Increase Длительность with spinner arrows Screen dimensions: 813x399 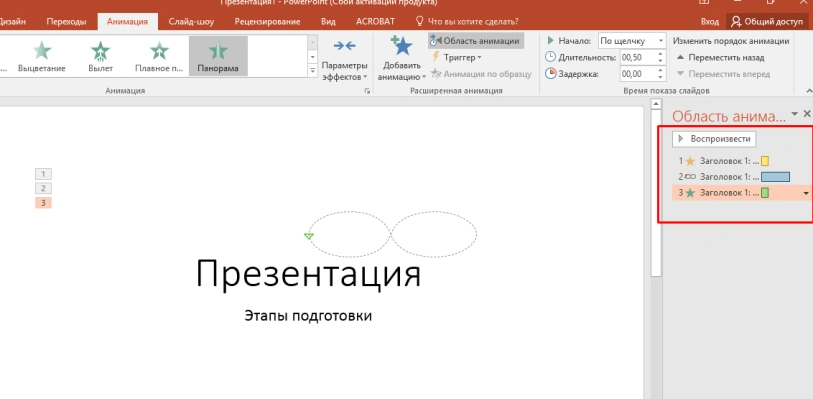click(x=661, y=54)
